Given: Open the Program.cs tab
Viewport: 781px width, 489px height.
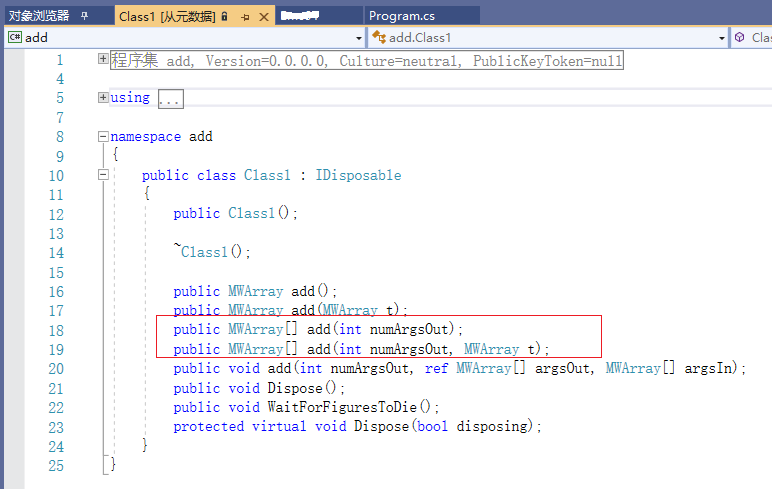Looking at the screenshot, I should click(401, 16).
